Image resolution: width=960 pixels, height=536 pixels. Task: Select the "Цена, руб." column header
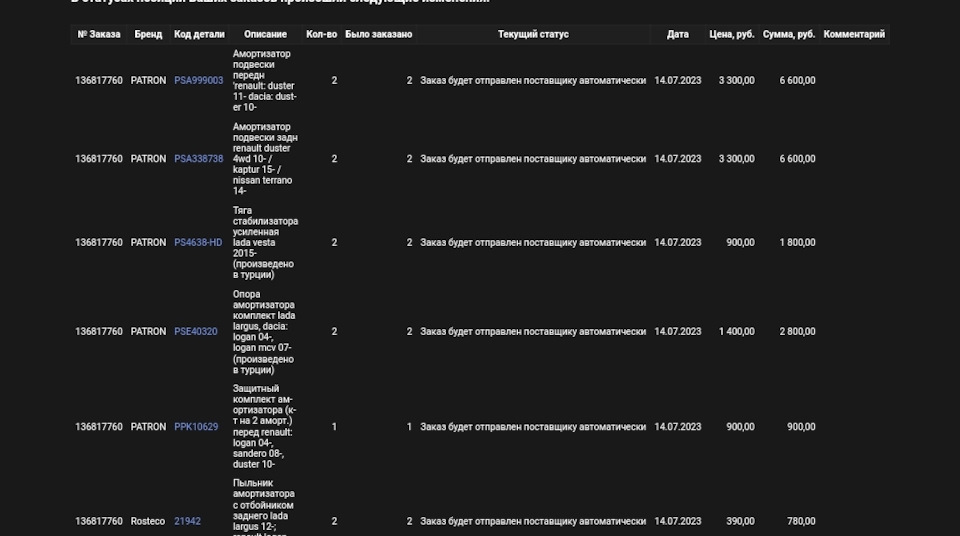(732, 34)
